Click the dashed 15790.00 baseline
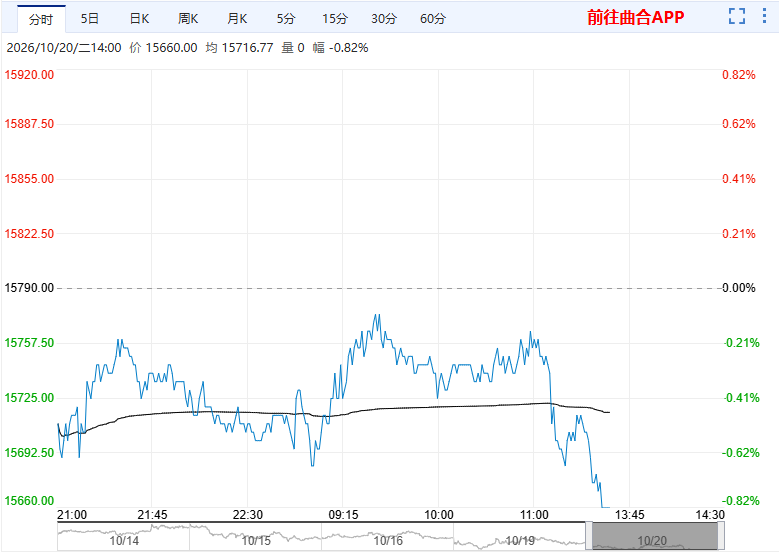The image size is (779, 552). pyautogui.click(x=389, y=288)
